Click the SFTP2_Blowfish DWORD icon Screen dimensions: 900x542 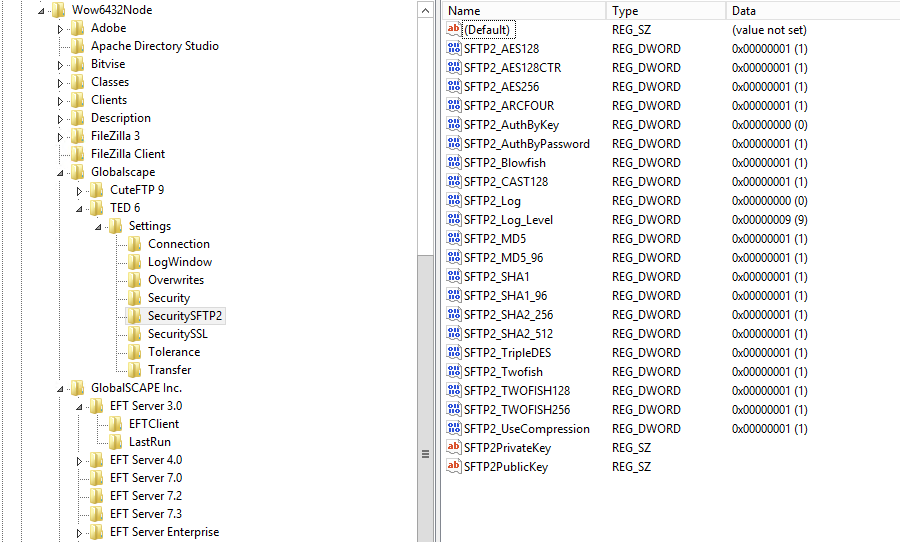click(453, 162)
